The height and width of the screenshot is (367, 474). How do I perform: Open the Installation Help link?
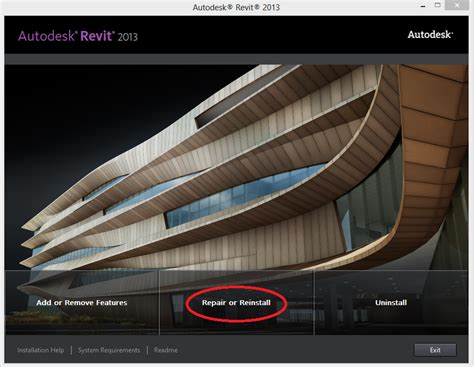coord(41,350)
